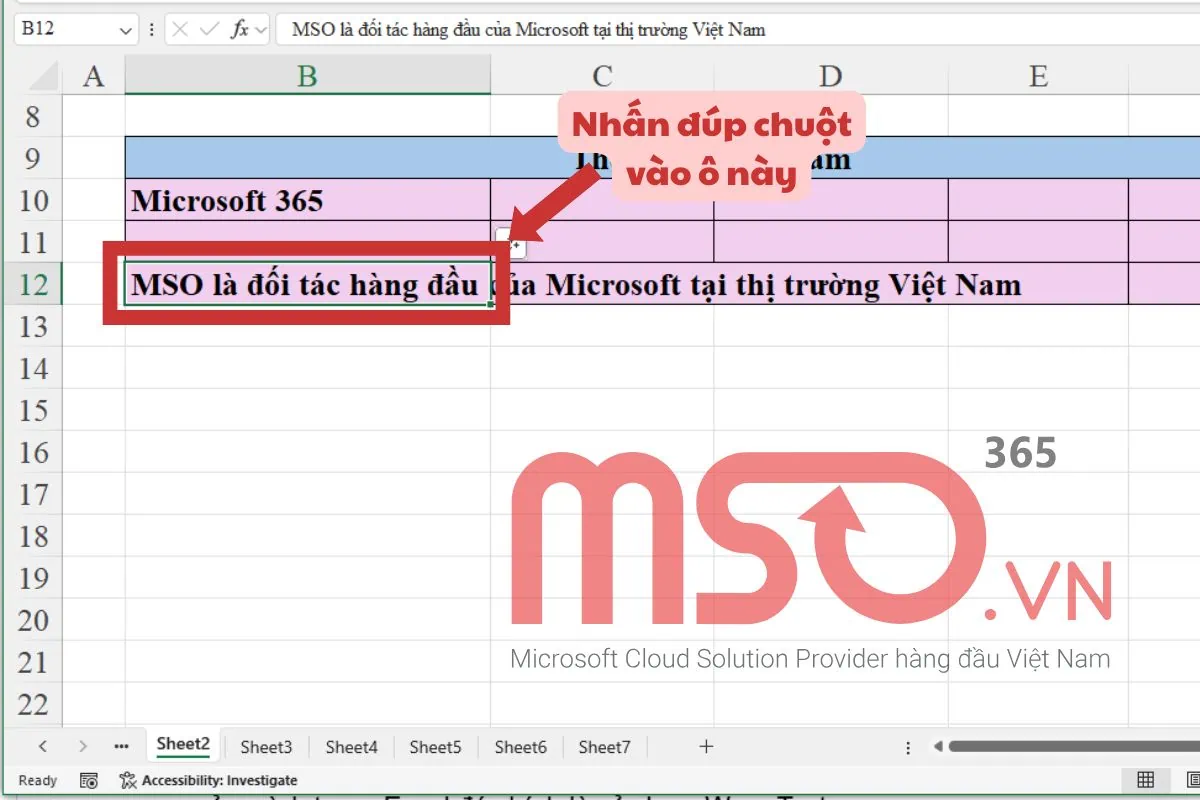Select row 15 header

click(x=34, y=411)
